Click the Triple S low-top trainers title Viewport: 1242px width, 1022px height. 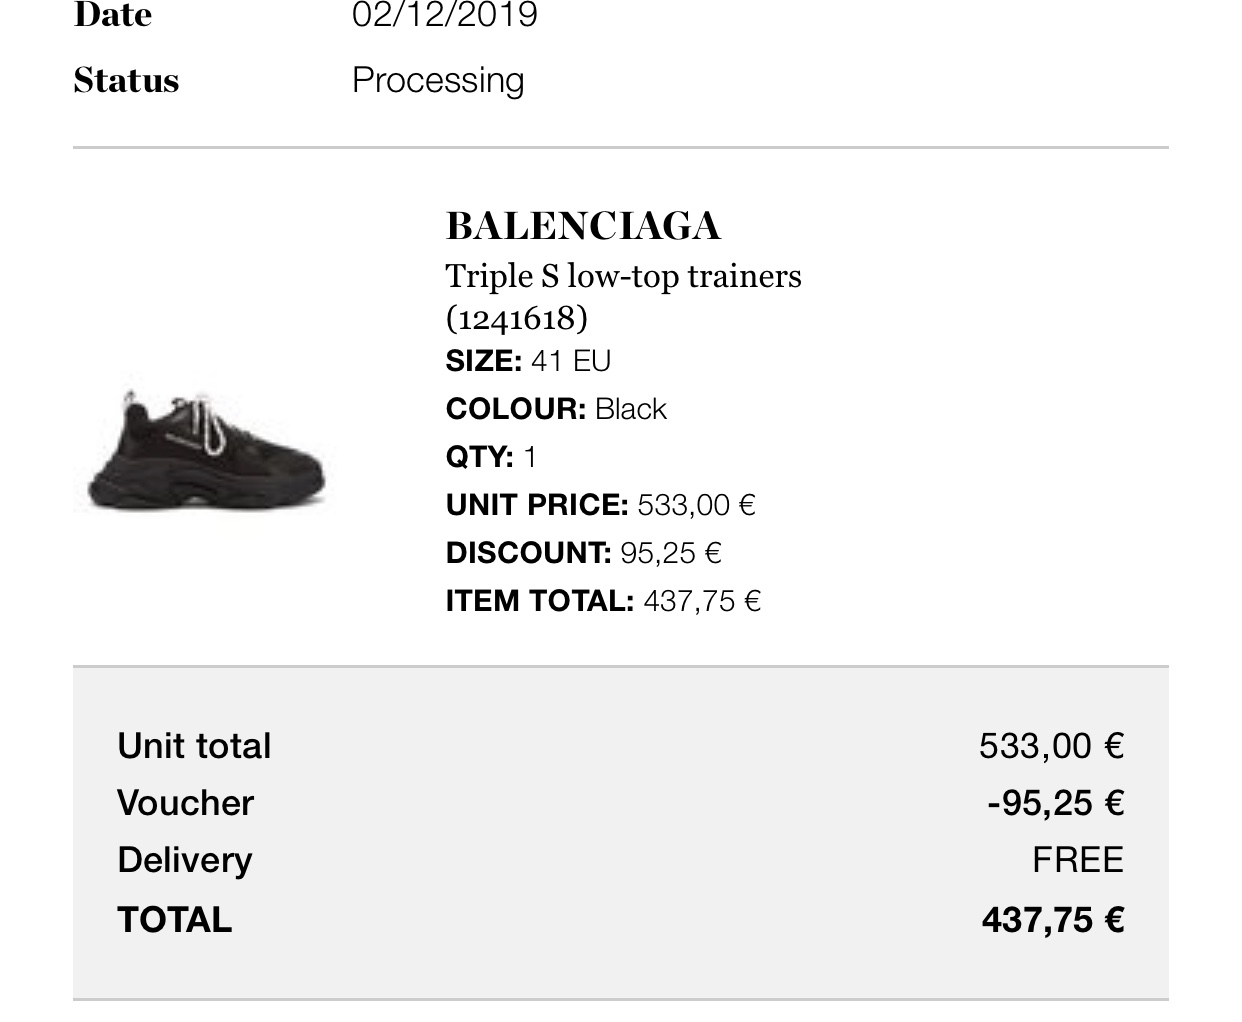[623, 276]
